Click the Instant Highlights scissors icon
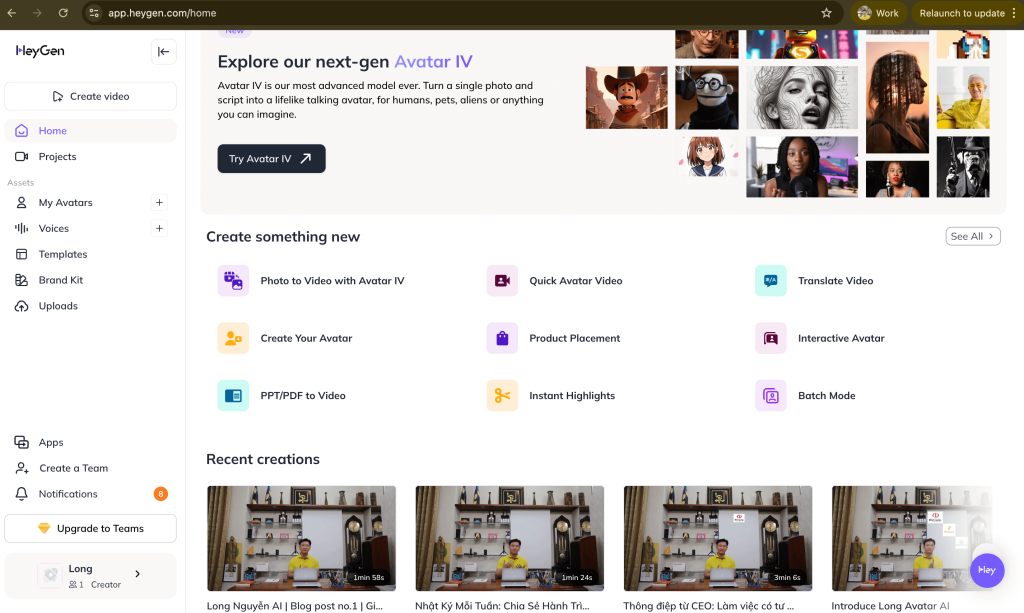Screen dimensions: 1024x613 [502, 396]
